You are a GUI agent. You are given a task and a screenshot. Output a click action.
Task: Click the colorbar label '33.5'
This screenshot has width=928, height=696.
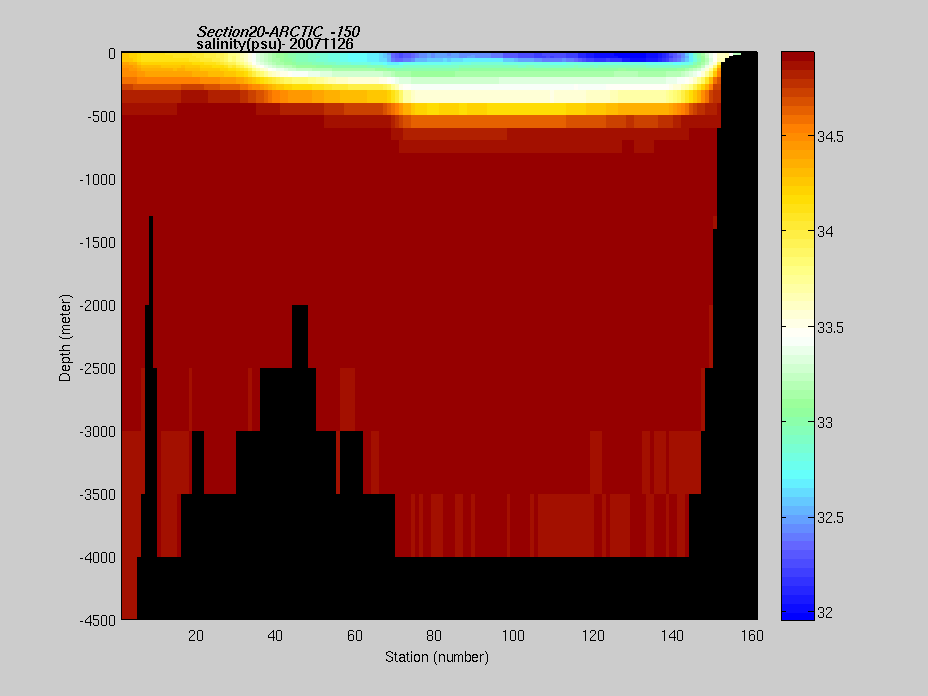pyautogui.click(x=830, y=328)
